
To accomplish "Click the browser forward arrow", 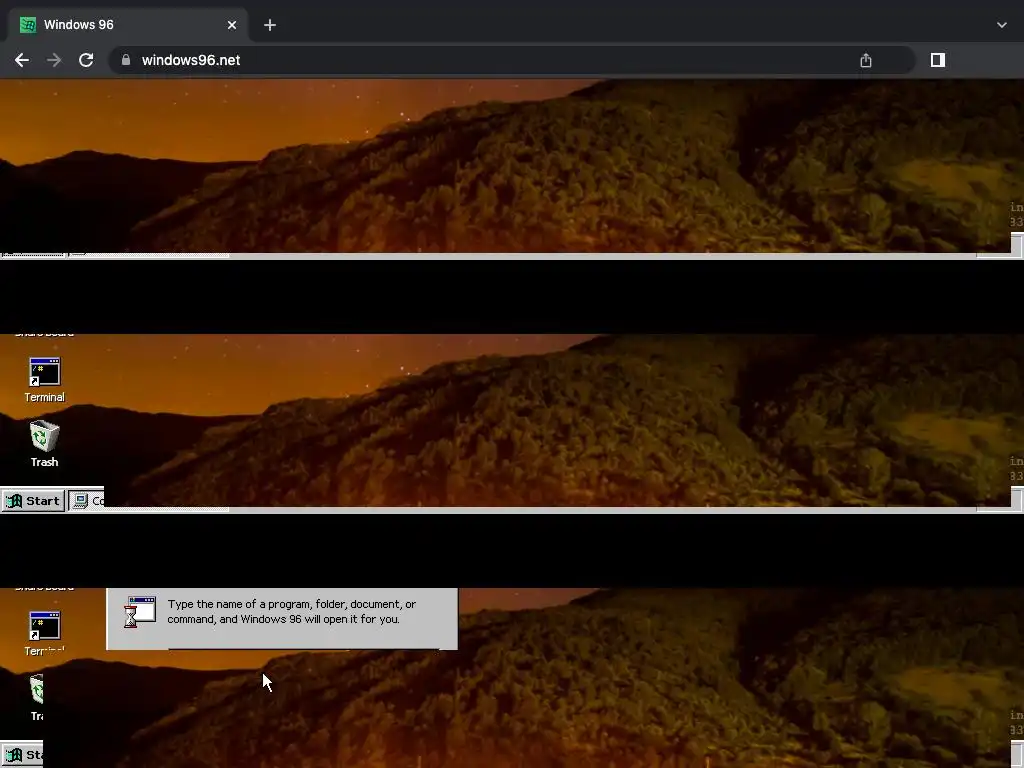I will 54,60.
